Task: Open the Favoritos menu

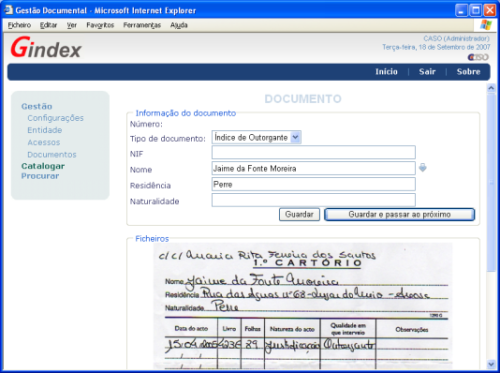Action: [100, 25]
